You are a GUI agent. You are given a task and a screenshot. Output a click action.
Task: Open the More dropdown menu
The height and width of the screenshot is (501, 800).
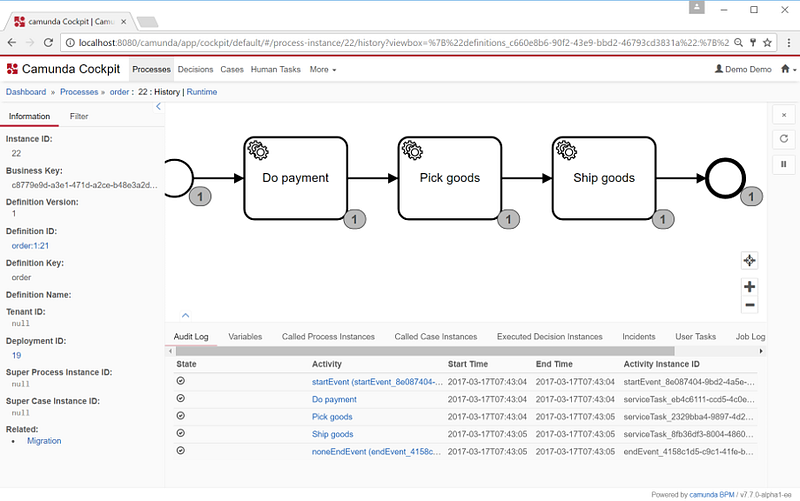322,70
